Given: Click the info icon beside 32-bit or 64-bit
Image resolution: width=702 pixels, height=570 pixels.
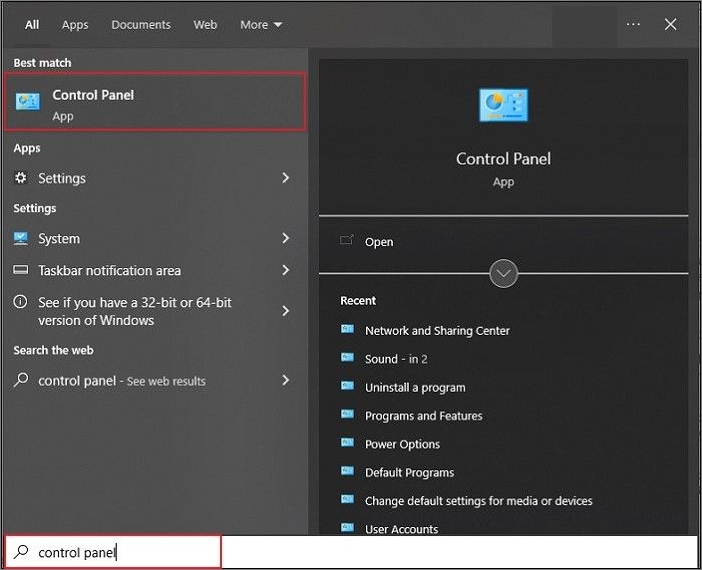Looking at the screenshot, I should pyautogui.click(x=21, y=302).
